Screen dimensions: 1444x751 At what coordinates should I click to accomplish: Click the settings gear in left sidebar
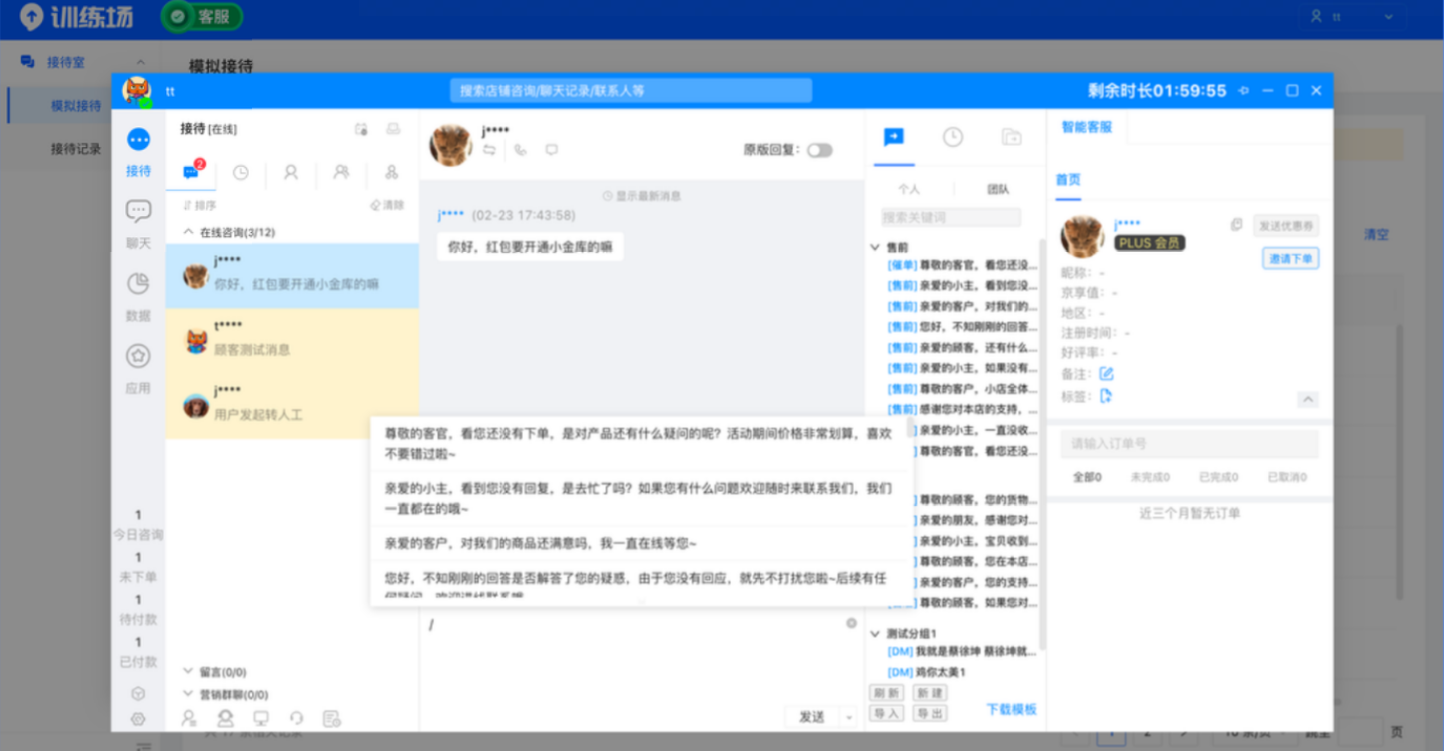[138, 719]
